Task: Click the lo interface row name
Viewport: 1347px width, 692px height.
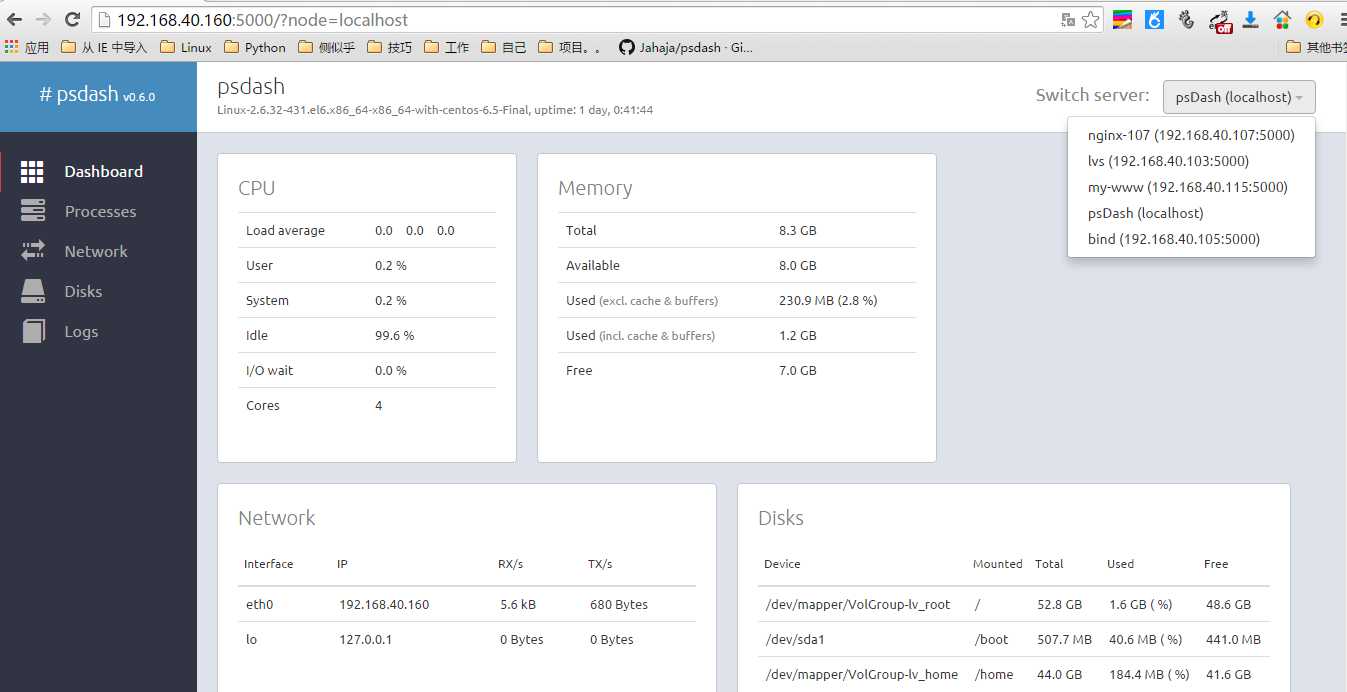Action: (251, 639)
